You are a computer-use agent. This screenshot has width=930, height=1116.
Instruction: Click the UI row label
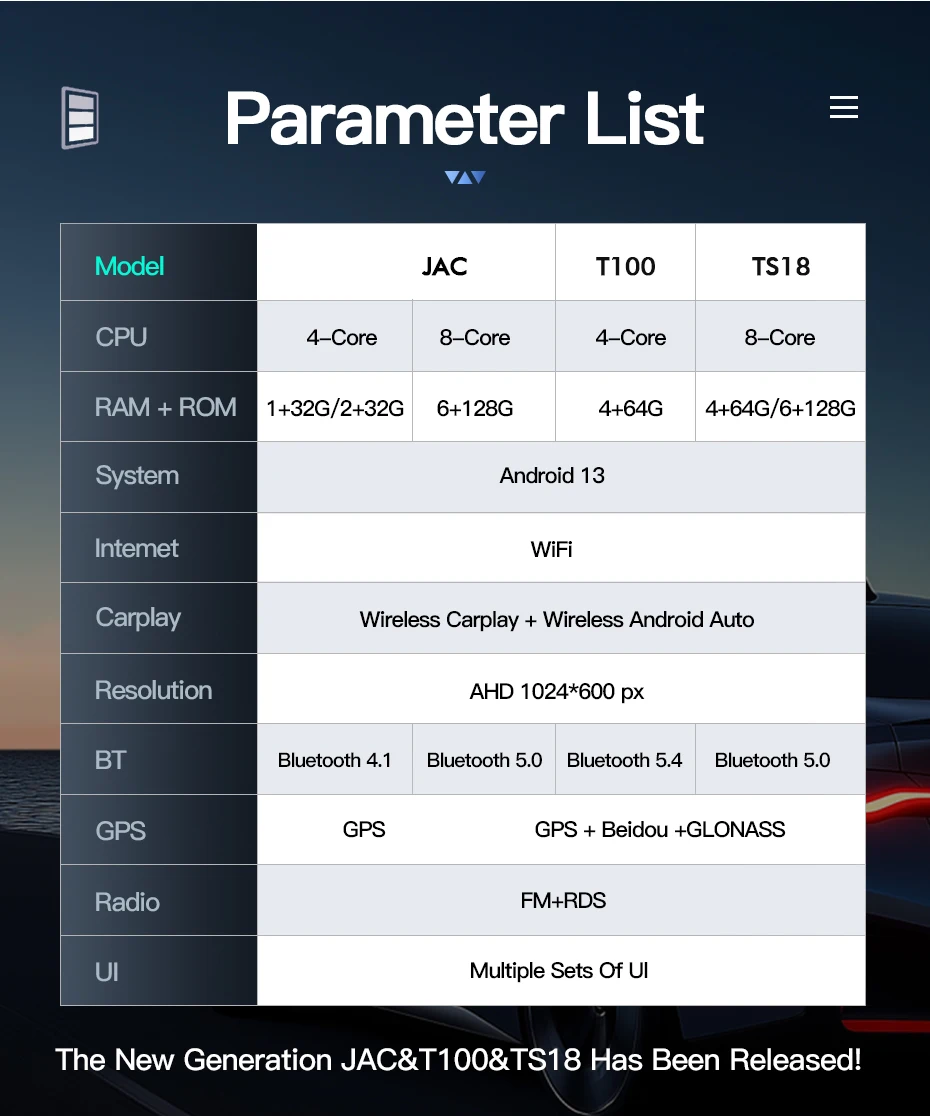click(107, 972)
